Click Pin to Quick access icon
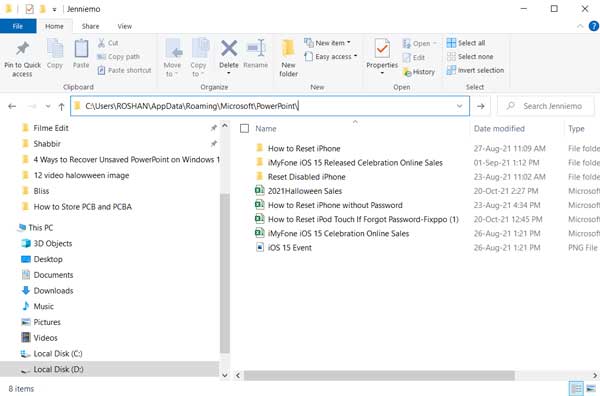 (x=22, y=49)
